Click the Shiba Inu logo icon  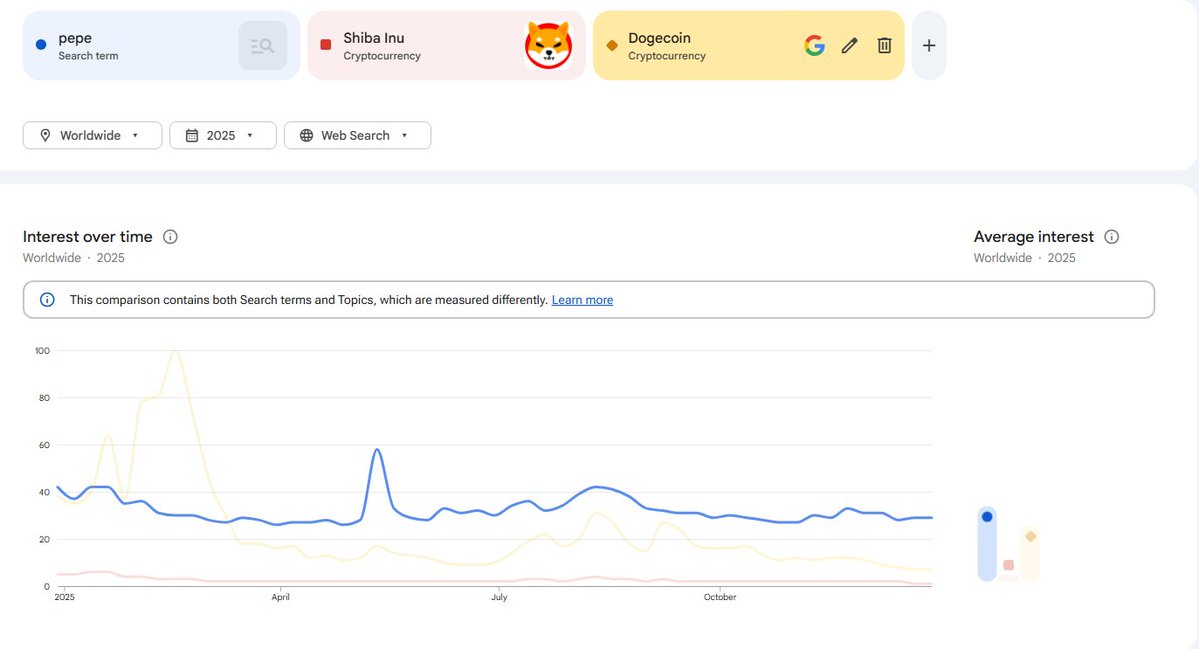548,45
